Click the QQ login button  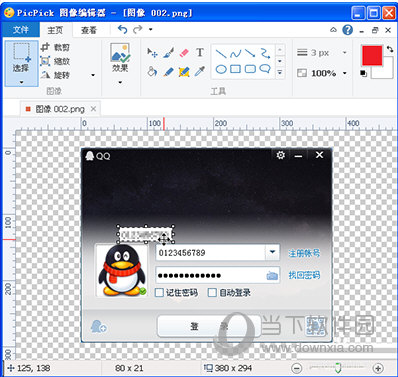(x=209, y=326)
